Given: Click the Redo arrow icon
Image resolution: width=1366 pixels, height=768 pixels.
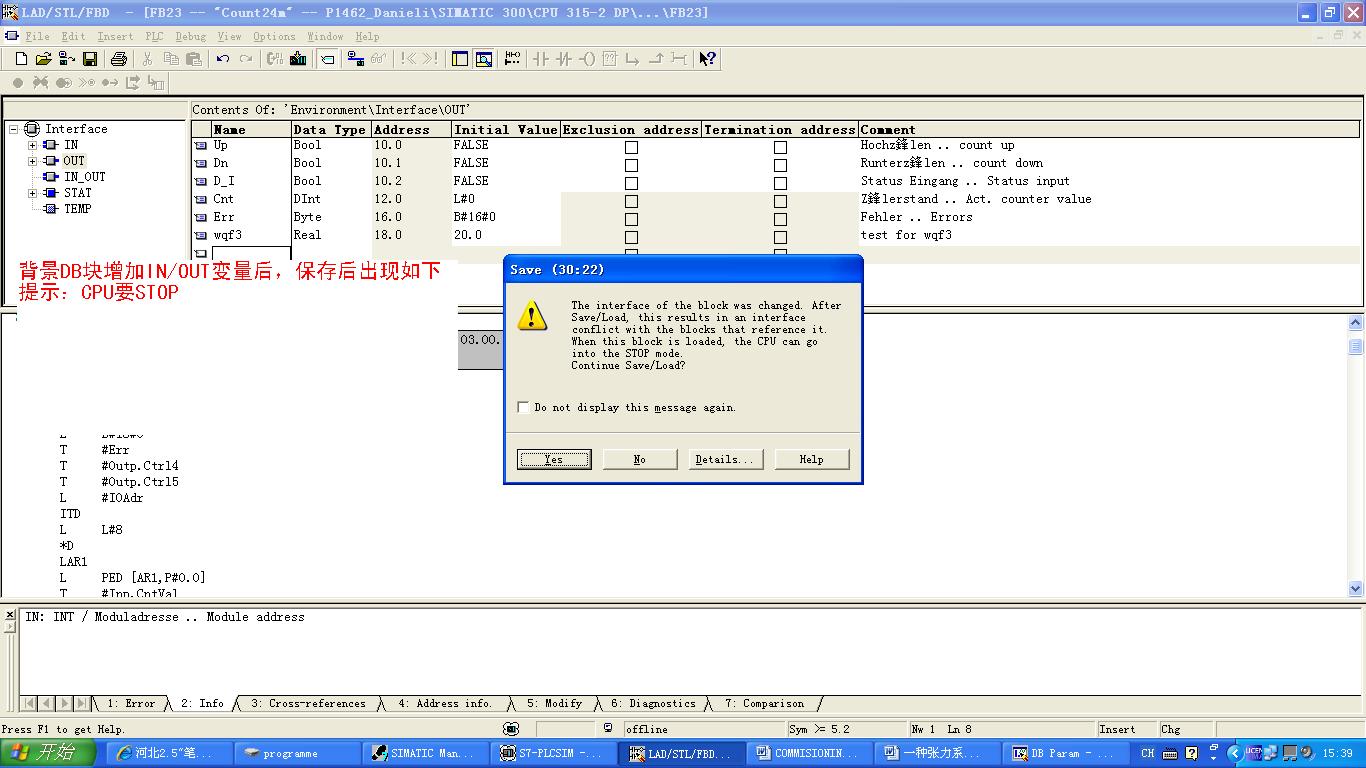Looking at the screenshot, I should [x=246, y=59].
